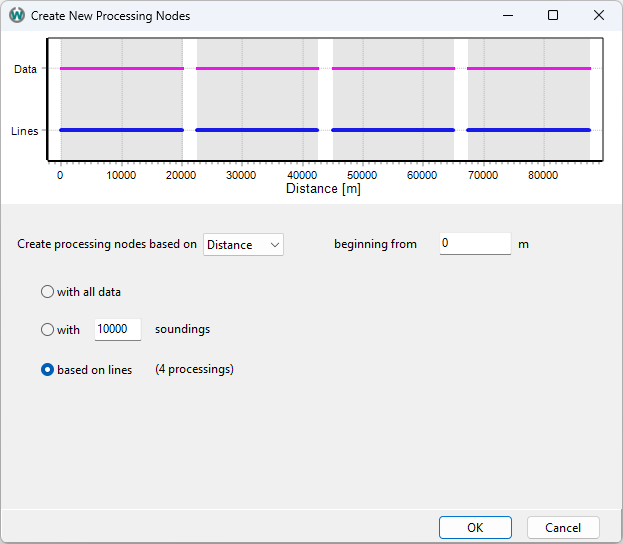Open the Distance dropdown menu
This screenshot has width=623, height=544.
[x=243, y=244]
